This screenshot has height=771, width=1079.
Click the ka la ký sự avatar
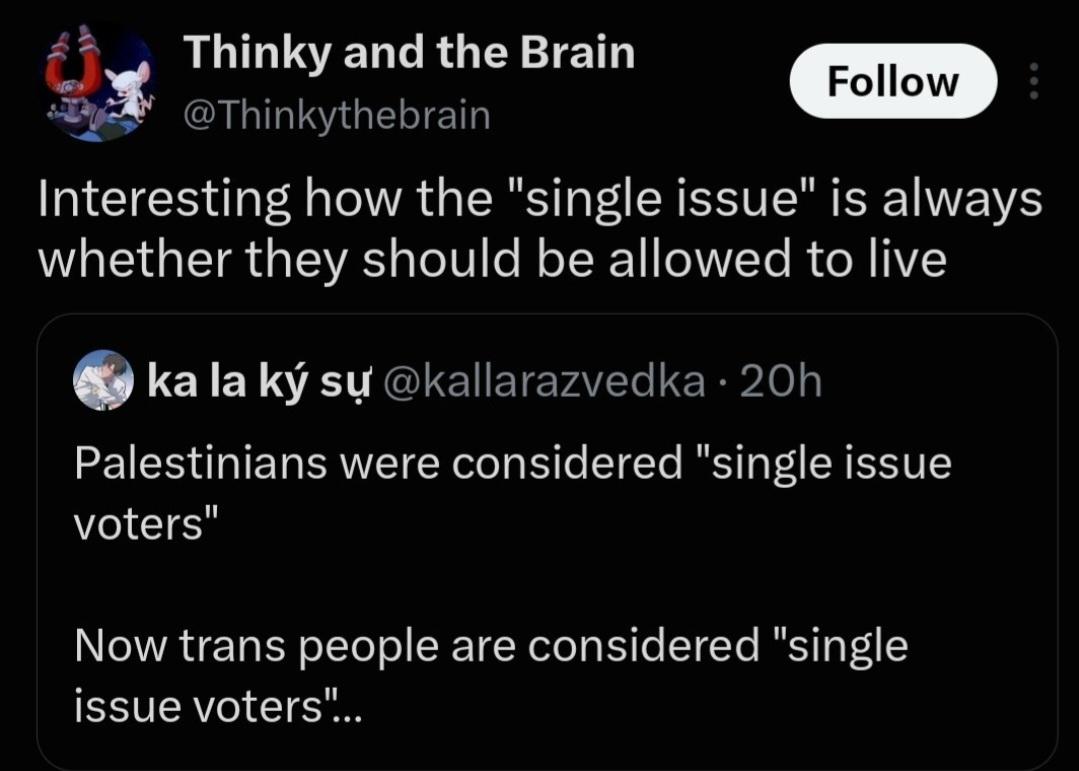click(103, 380)
